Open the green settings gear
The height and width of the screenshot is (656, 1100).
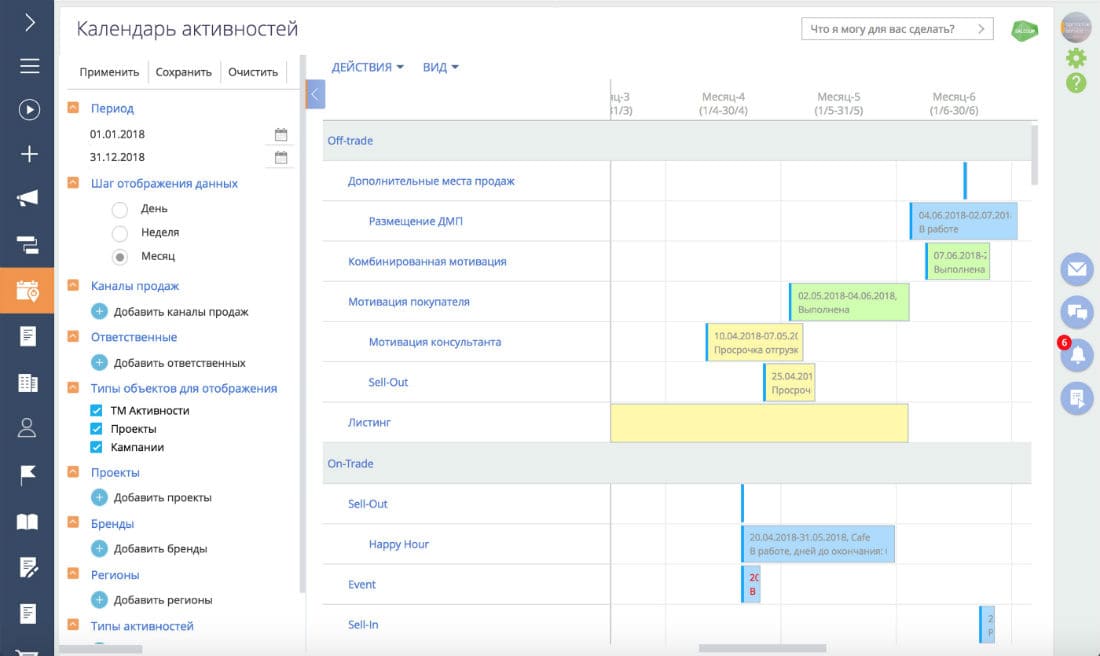1075,58
